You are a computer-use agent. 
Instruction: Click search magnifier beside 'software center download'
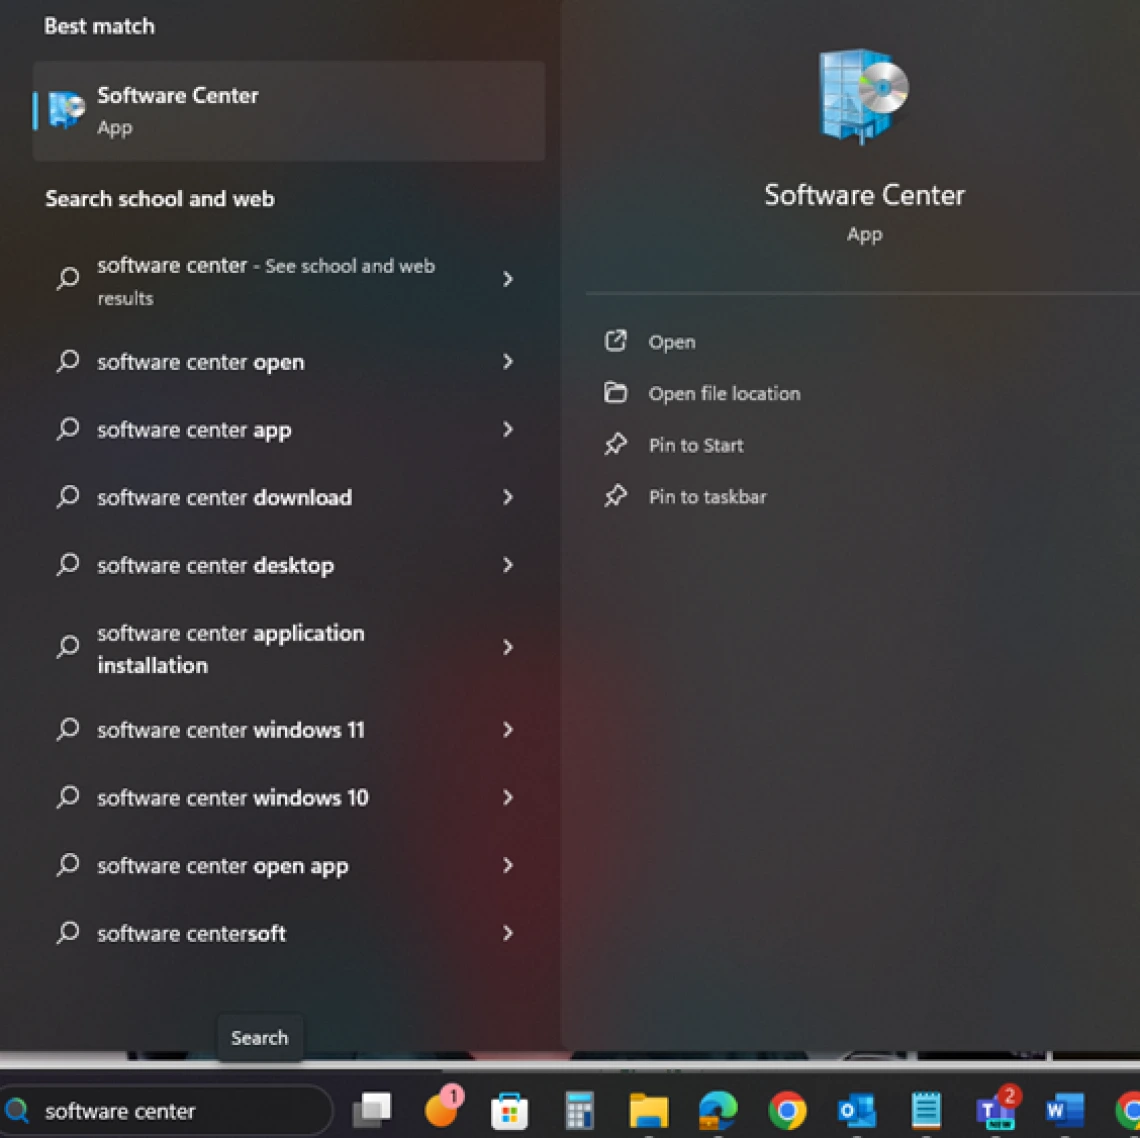click(x=68, y=497)
